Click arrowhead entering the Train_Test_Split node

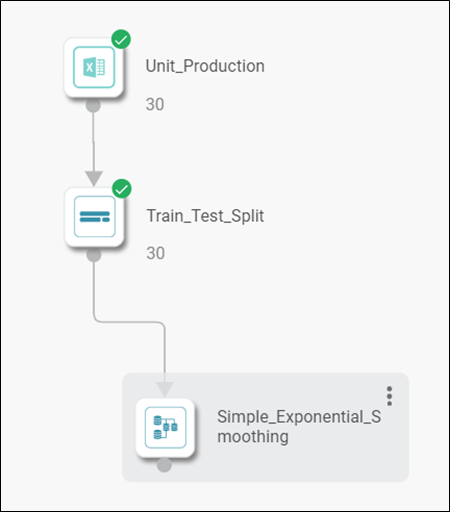(x=94, y=179)
